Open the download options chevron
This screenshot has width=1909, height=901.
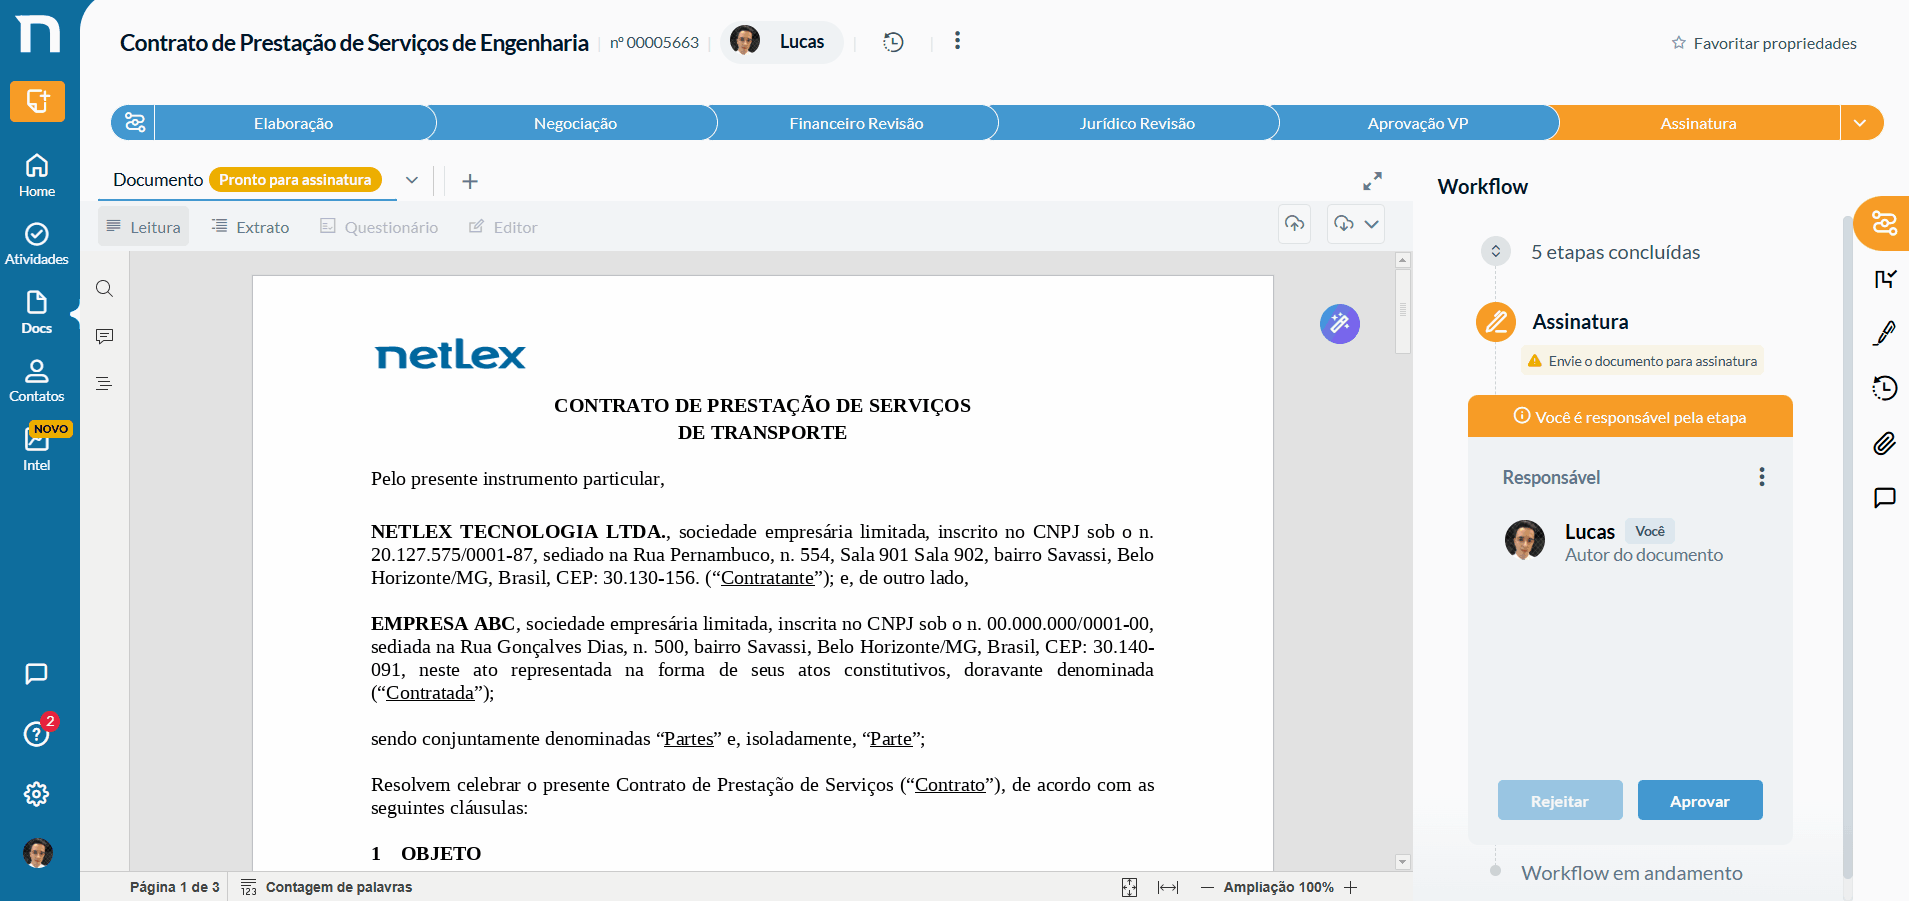coord(1372,224)
